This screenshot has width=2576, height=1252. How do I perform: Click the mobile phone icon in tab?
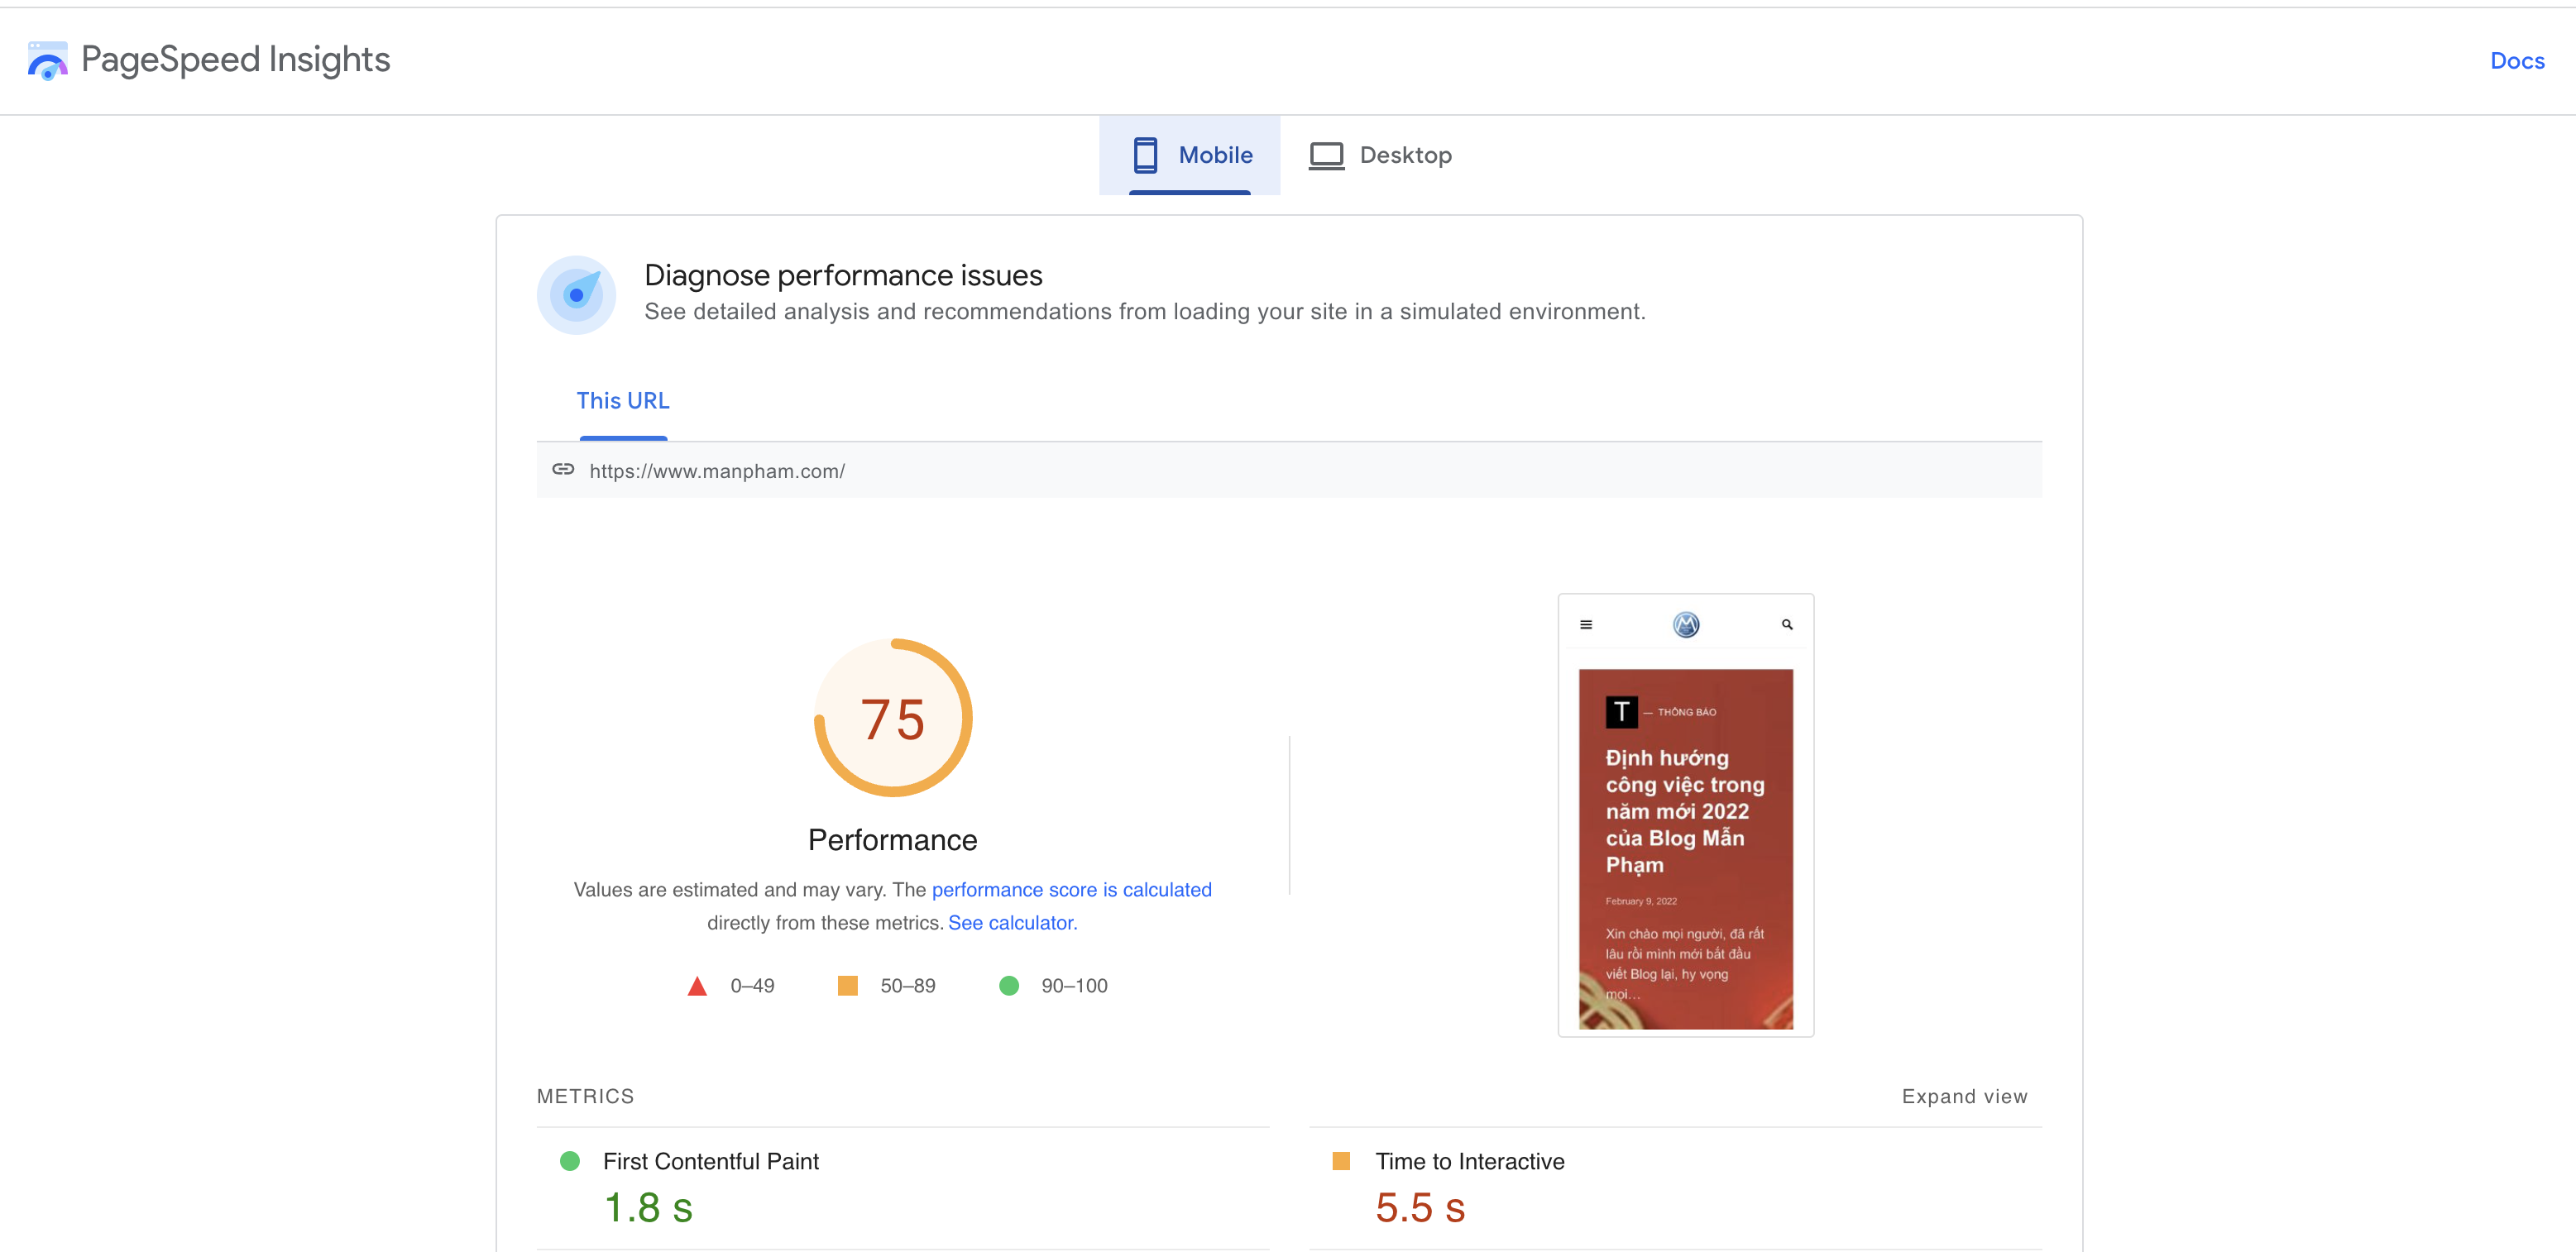click(1145, 155)
